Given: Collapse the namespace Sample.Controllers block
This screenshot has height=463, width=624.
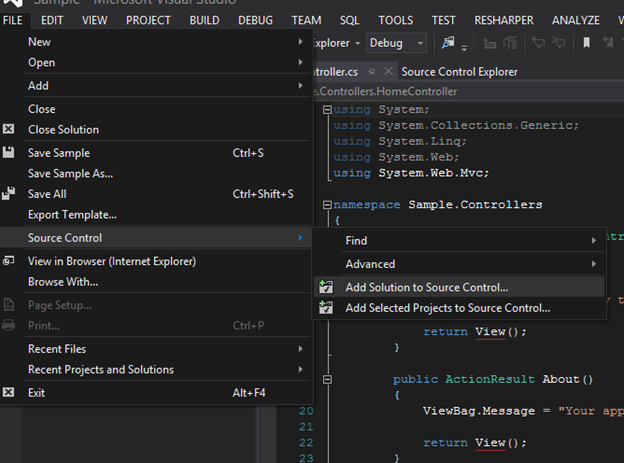Looking at the screenshot, I should click(327, 205).
